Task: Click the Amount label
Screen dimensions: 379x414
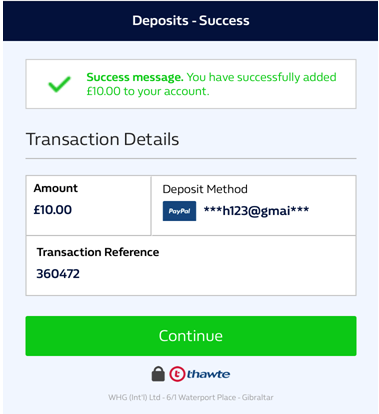Action: [56, 188]
